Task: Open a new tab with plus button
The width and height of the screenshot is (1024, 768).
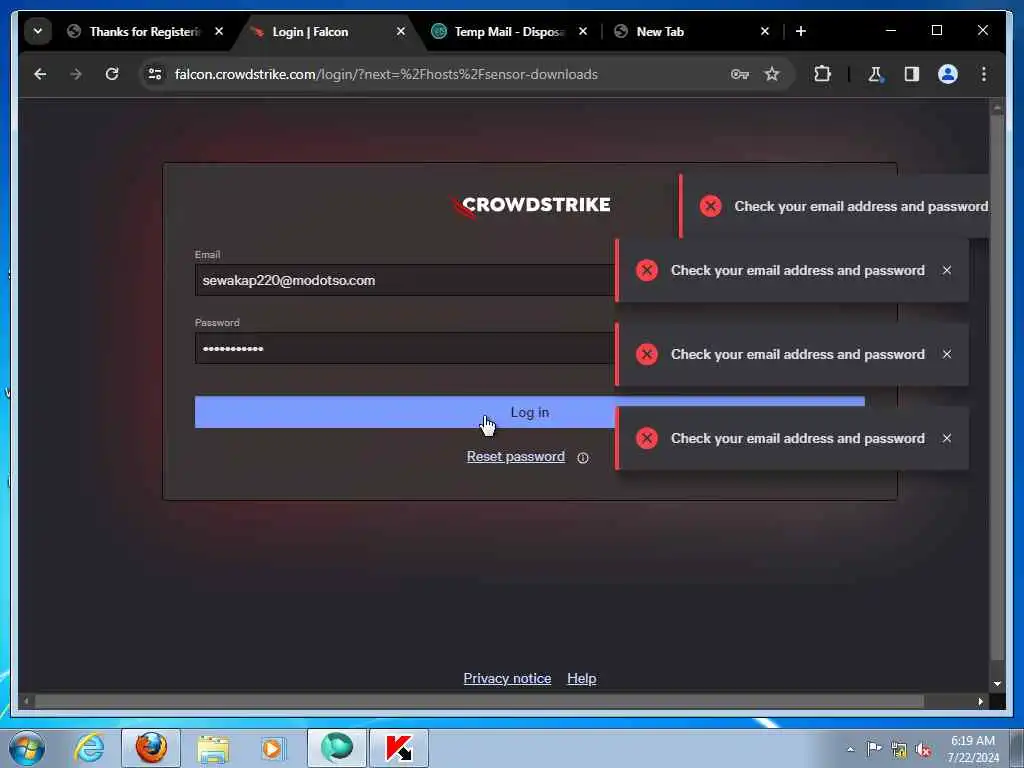Action: (801, 31)
